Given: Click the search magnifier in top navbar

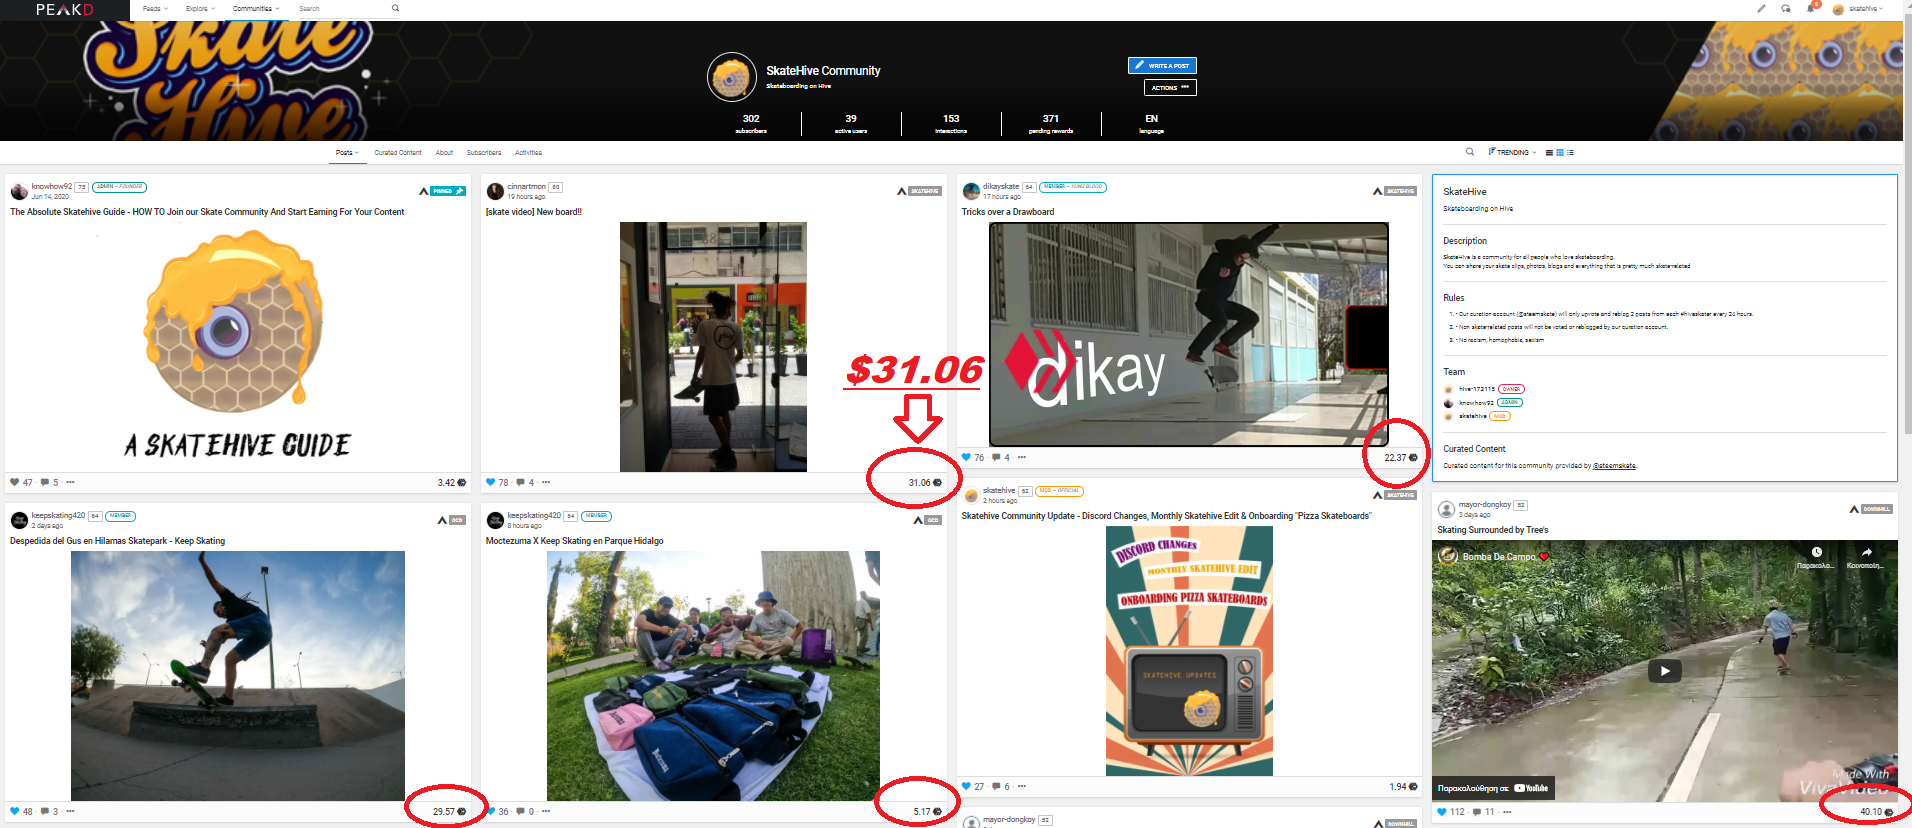Looking at the screenshot, I should 395,8.
